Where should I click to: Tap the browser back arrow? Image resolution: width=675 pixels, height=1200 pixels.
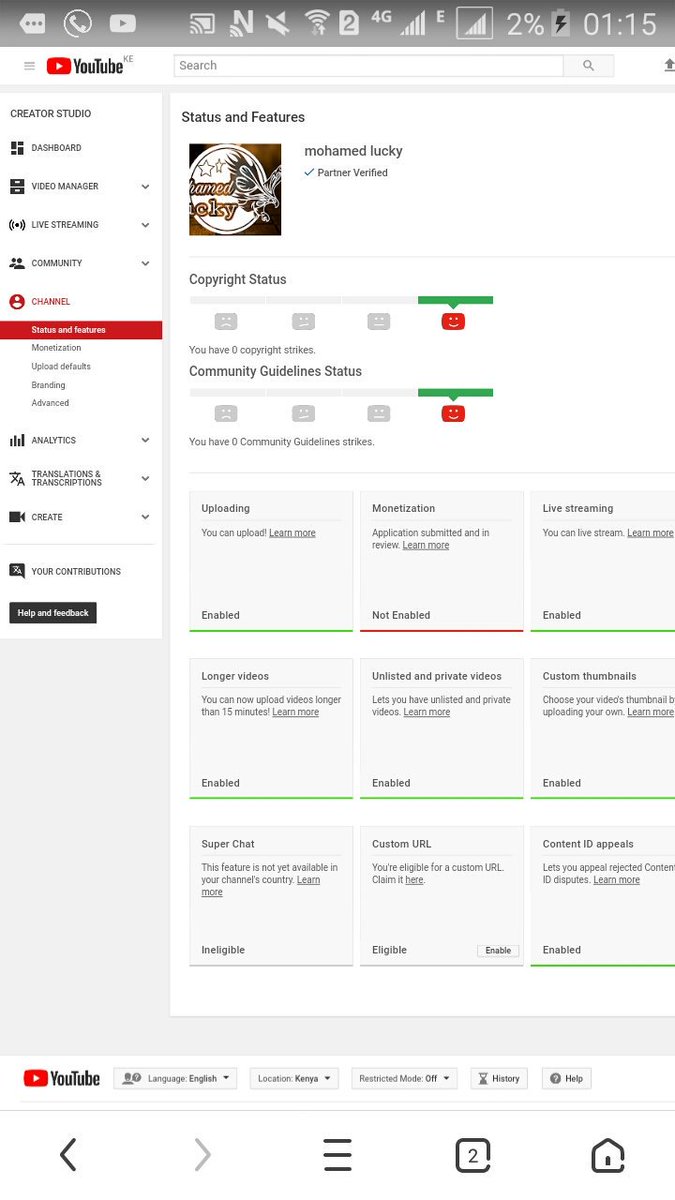point(68,1155)
